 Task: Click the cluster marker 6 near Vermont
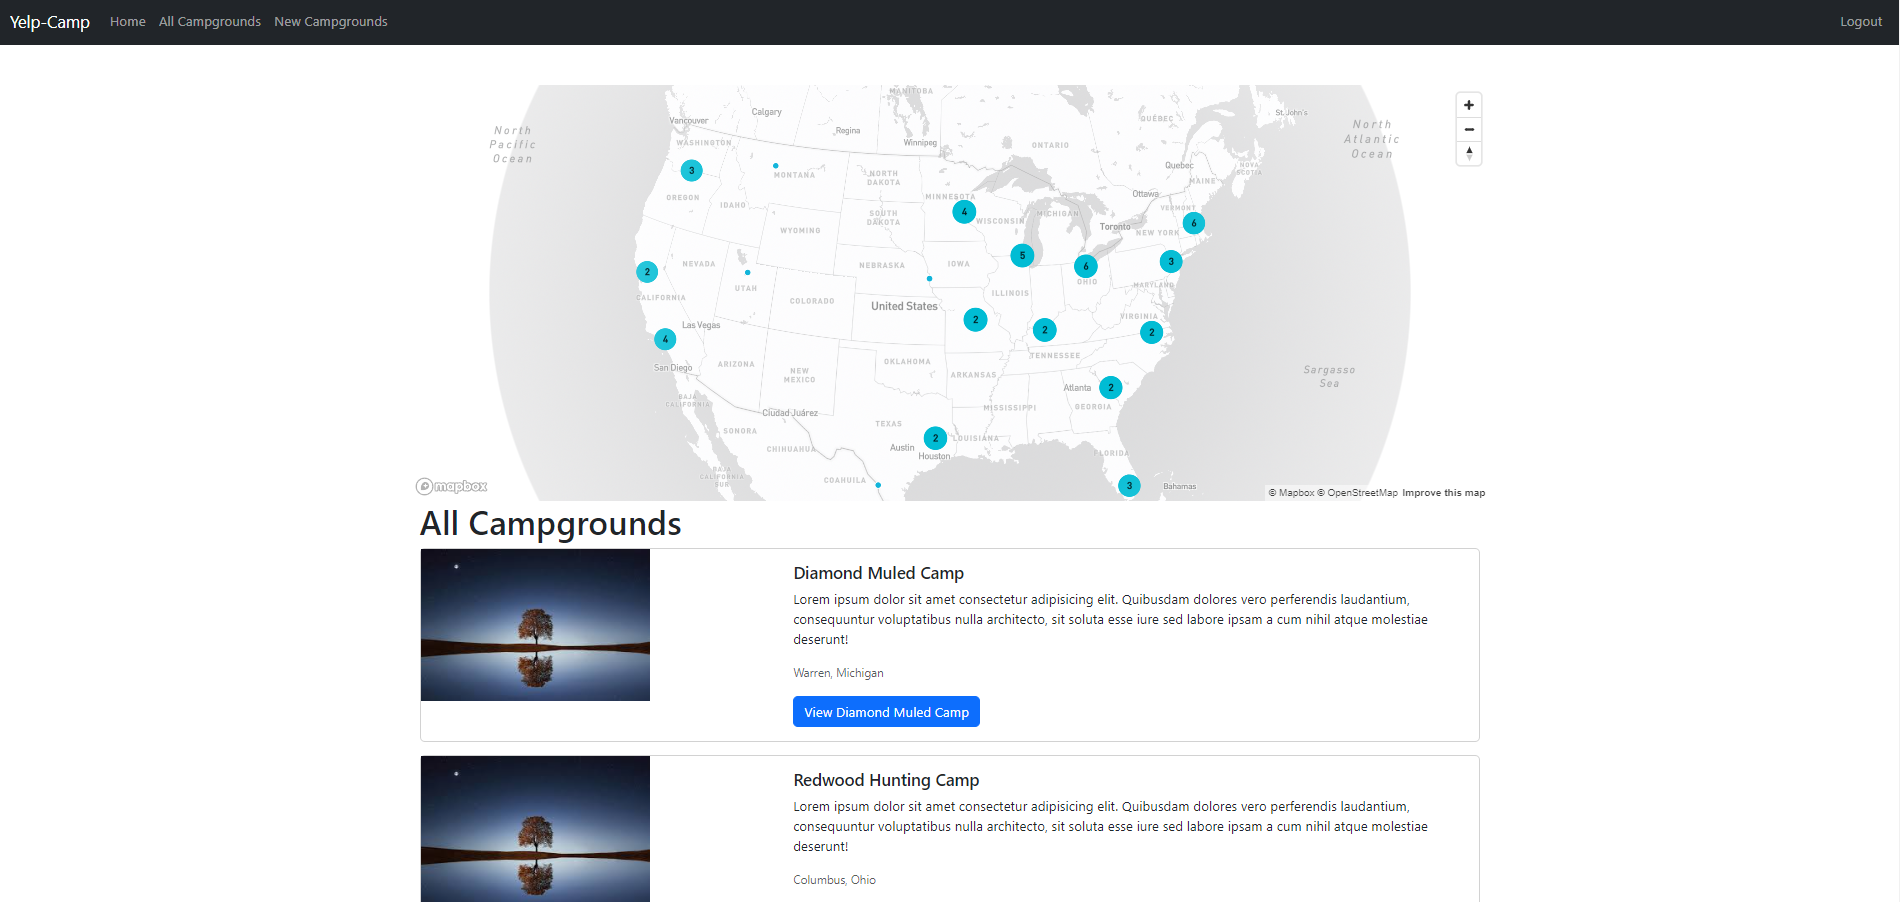pos(1194,223)
